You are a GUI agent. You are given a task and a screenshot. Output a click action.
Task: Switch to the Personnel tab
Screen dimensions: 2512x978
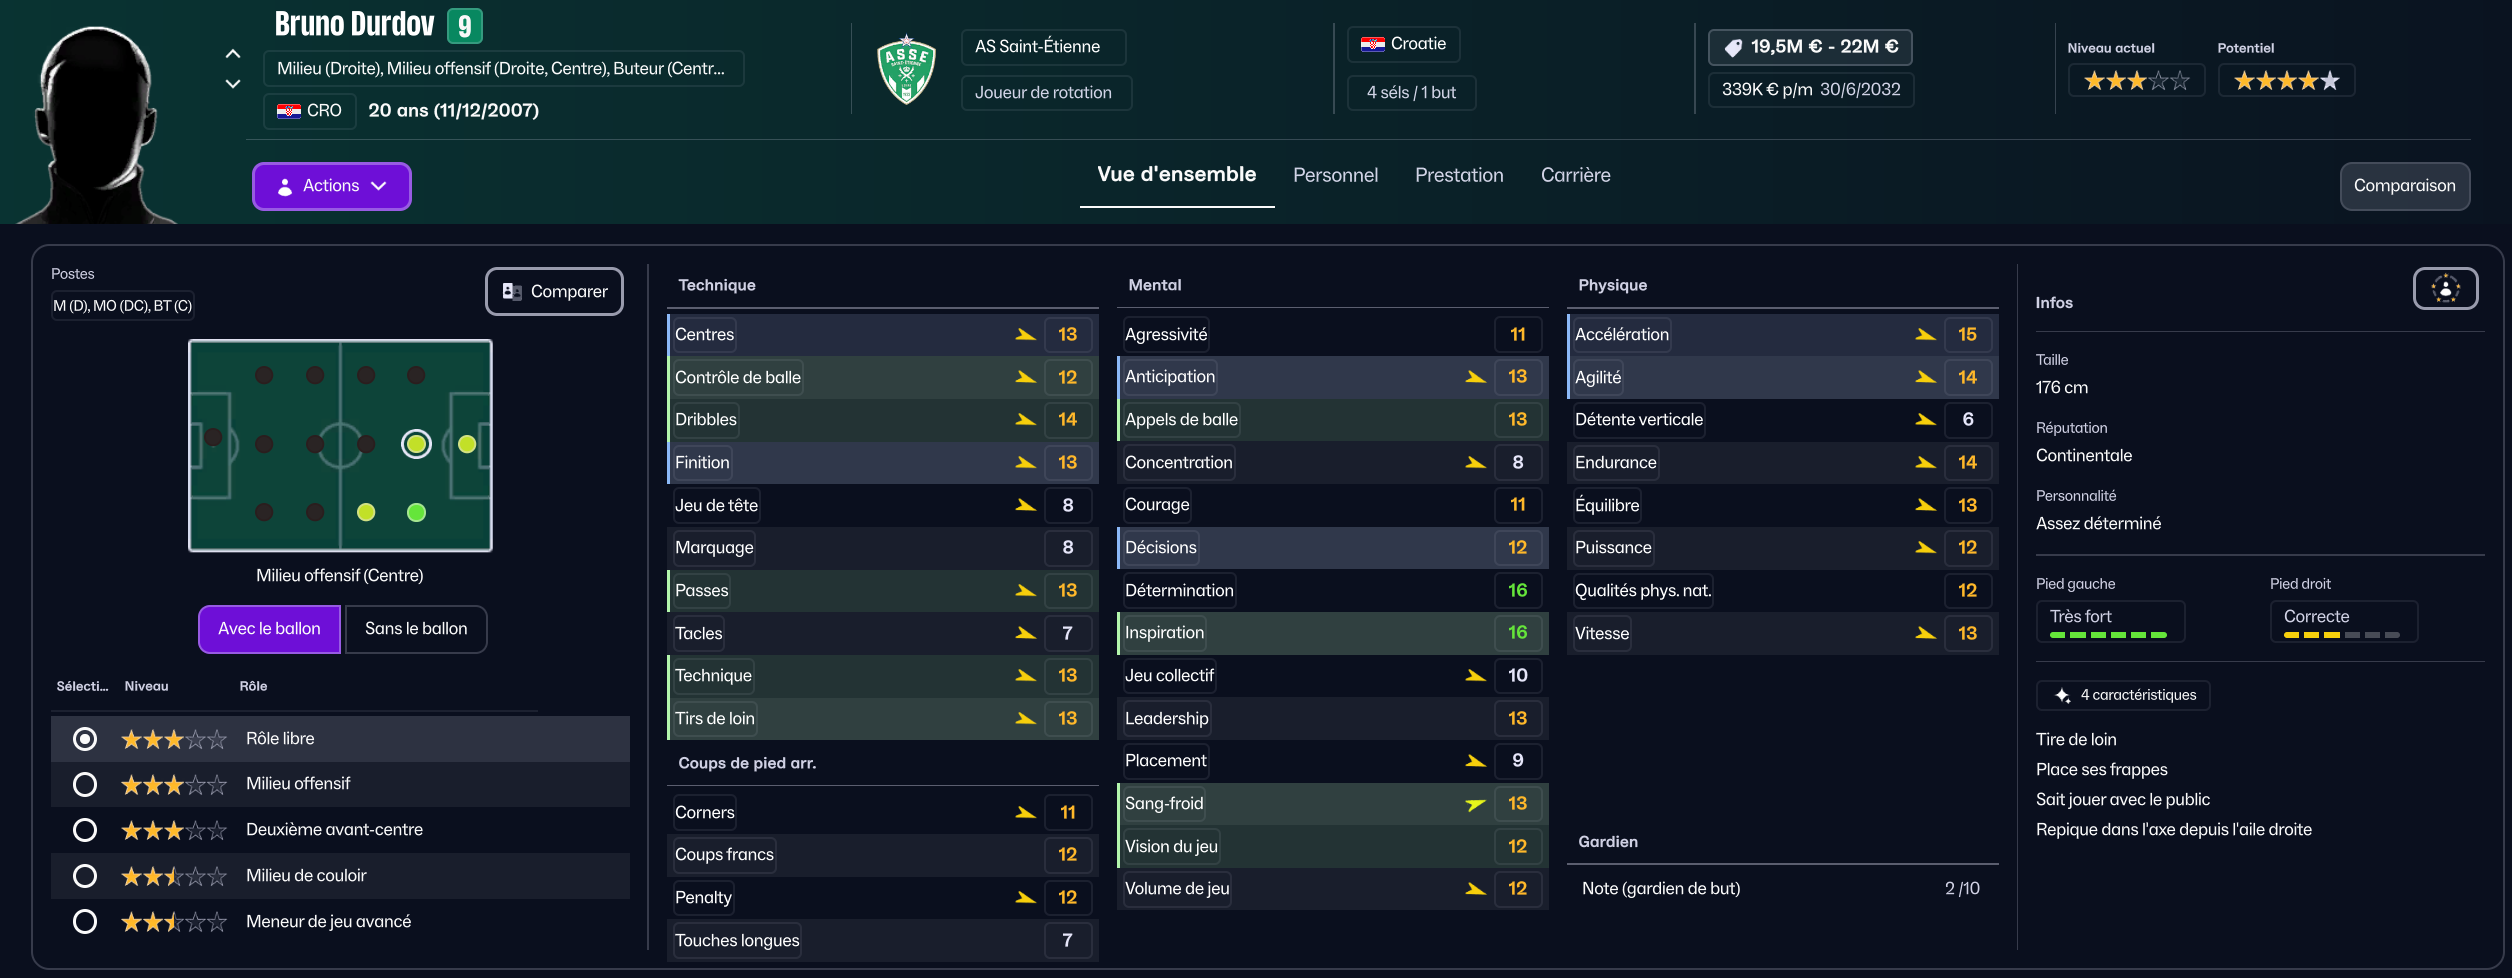(1335, 175)
